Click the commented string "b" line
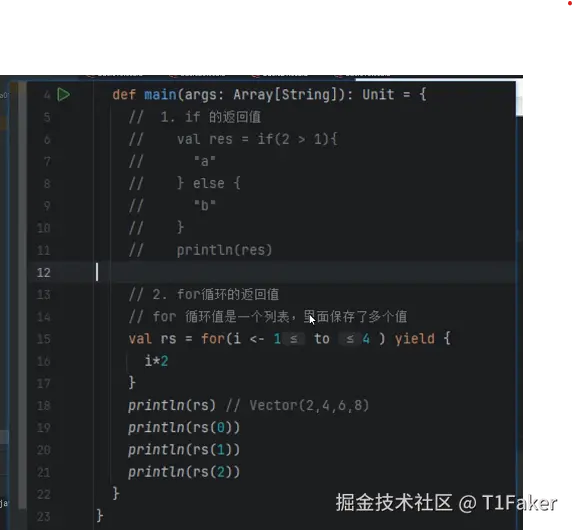Viewport: 573px width, 530px height. pos(205,205)
